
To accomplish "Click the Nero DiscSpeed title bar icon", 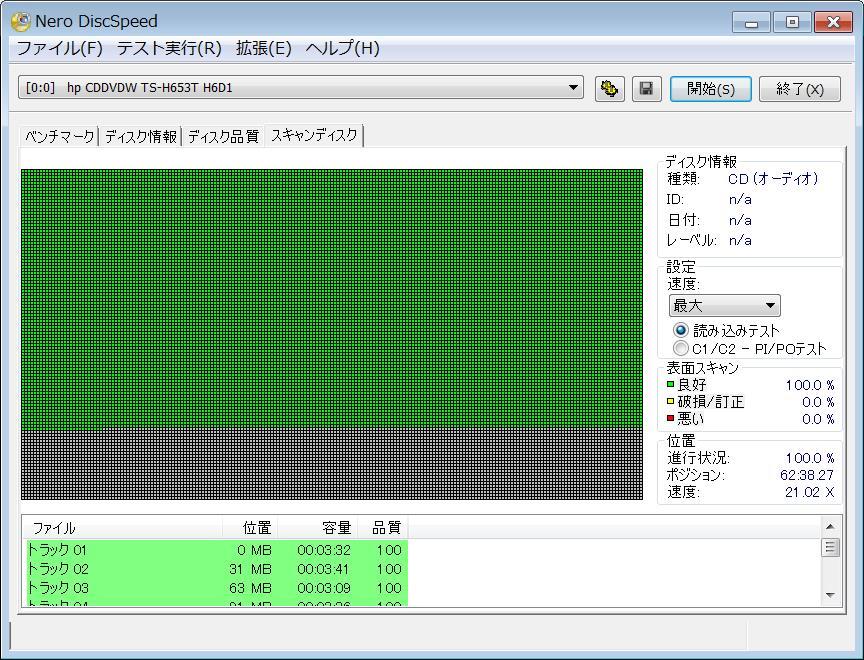I will 20,21.
